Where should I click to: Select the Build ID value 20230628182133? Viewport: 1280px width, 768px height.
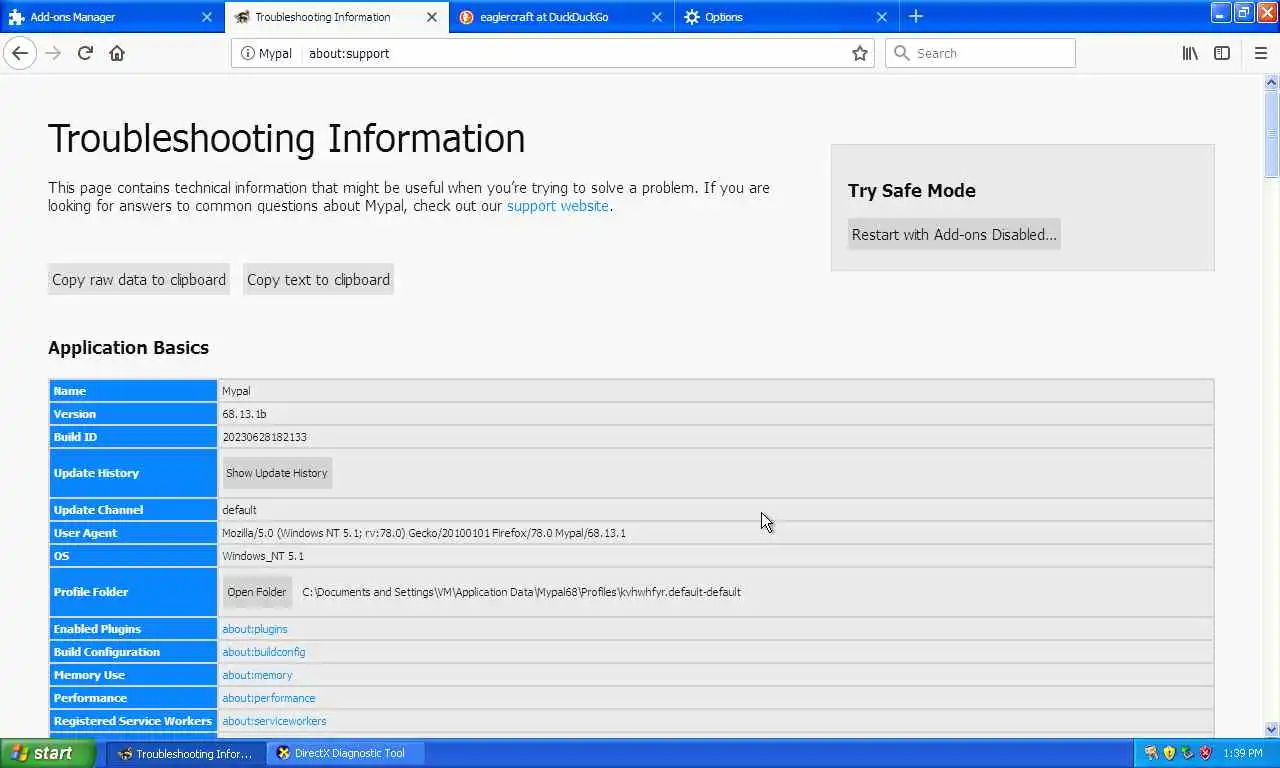coord(264,437)
